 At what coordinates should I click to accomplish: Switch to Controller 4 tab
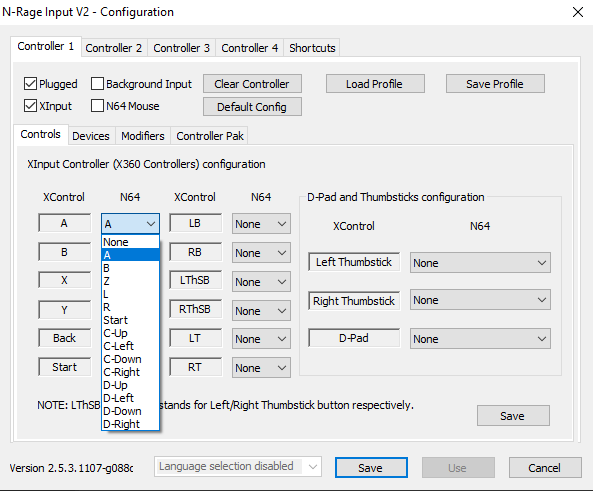[250, 48]
